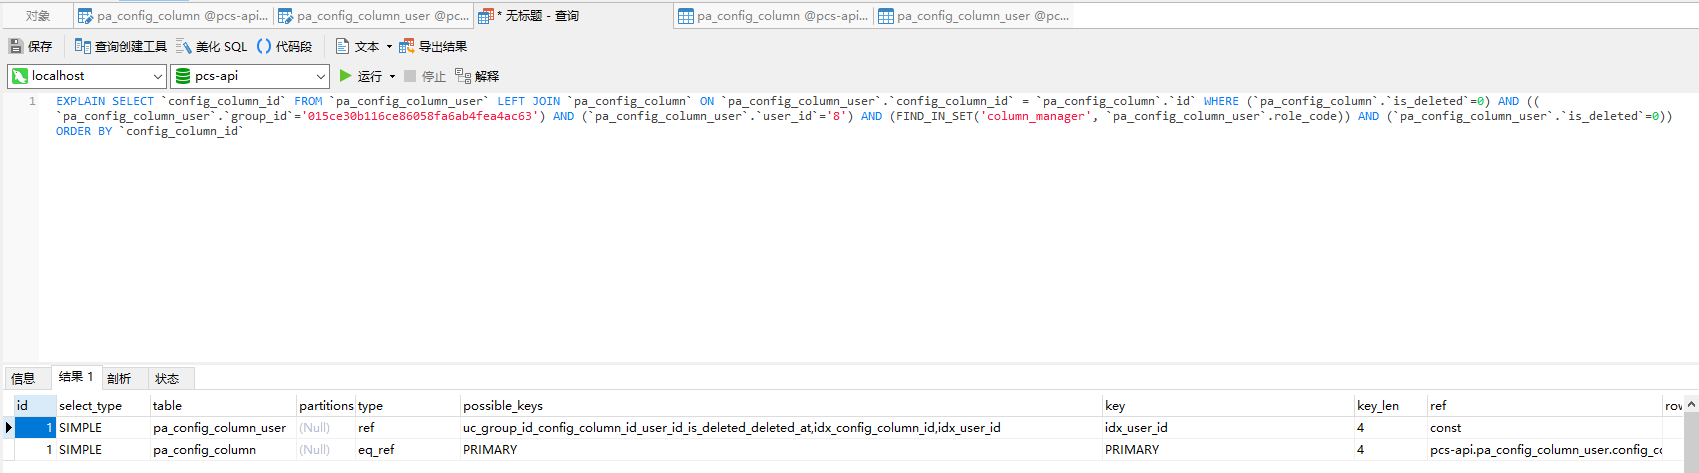Click the Save (保存) icon
Image resolution: width=1699 pixels, height=473 pixels.
[16, 46]
